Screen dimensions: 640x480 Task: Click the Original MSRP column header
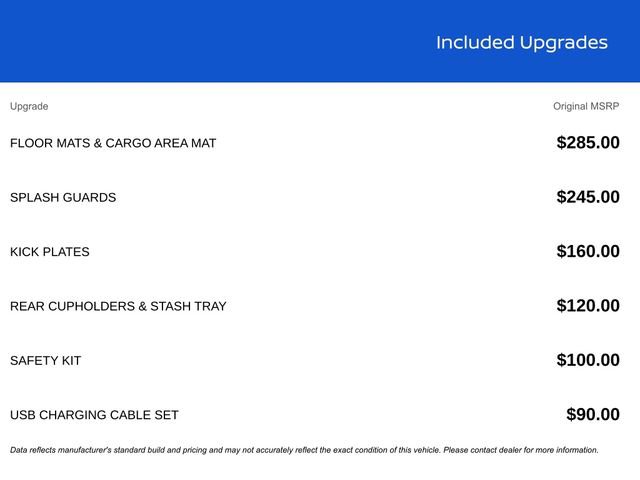pyautogui.click(x=586, y=106)
